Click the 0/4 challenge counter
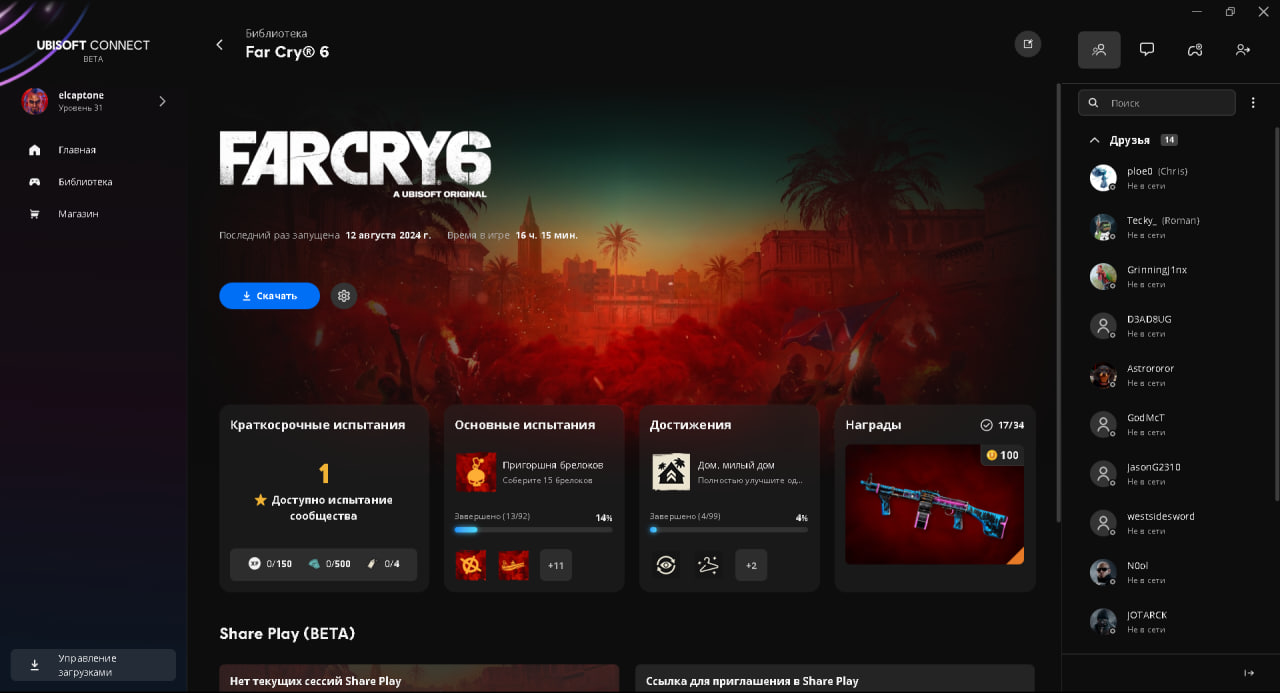 coord(382,564)
